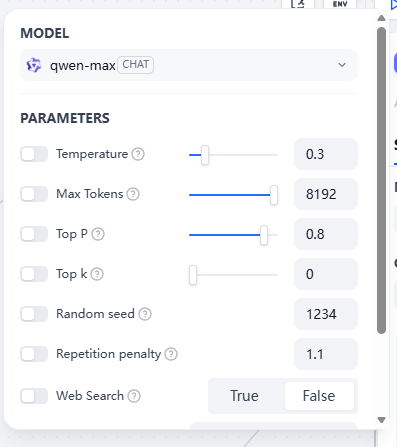Select True for Web Search
Viewport: 397px width, 447px height.
(244, 396)
